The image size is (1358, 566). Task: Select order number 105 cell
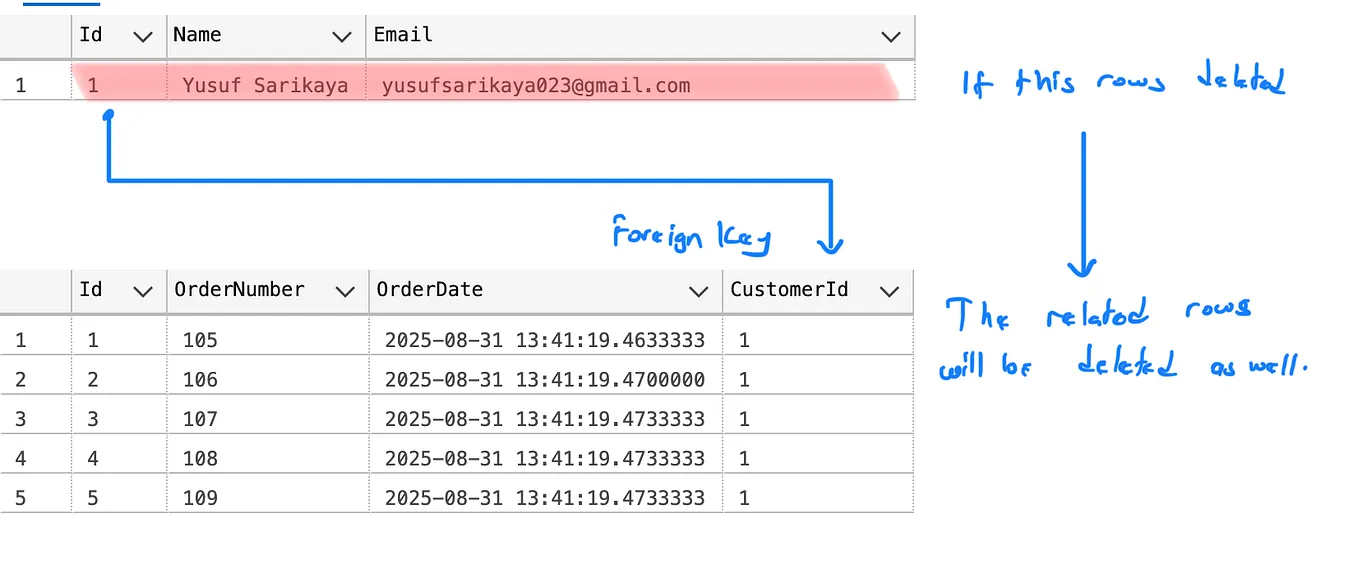(x=200, y=341)
